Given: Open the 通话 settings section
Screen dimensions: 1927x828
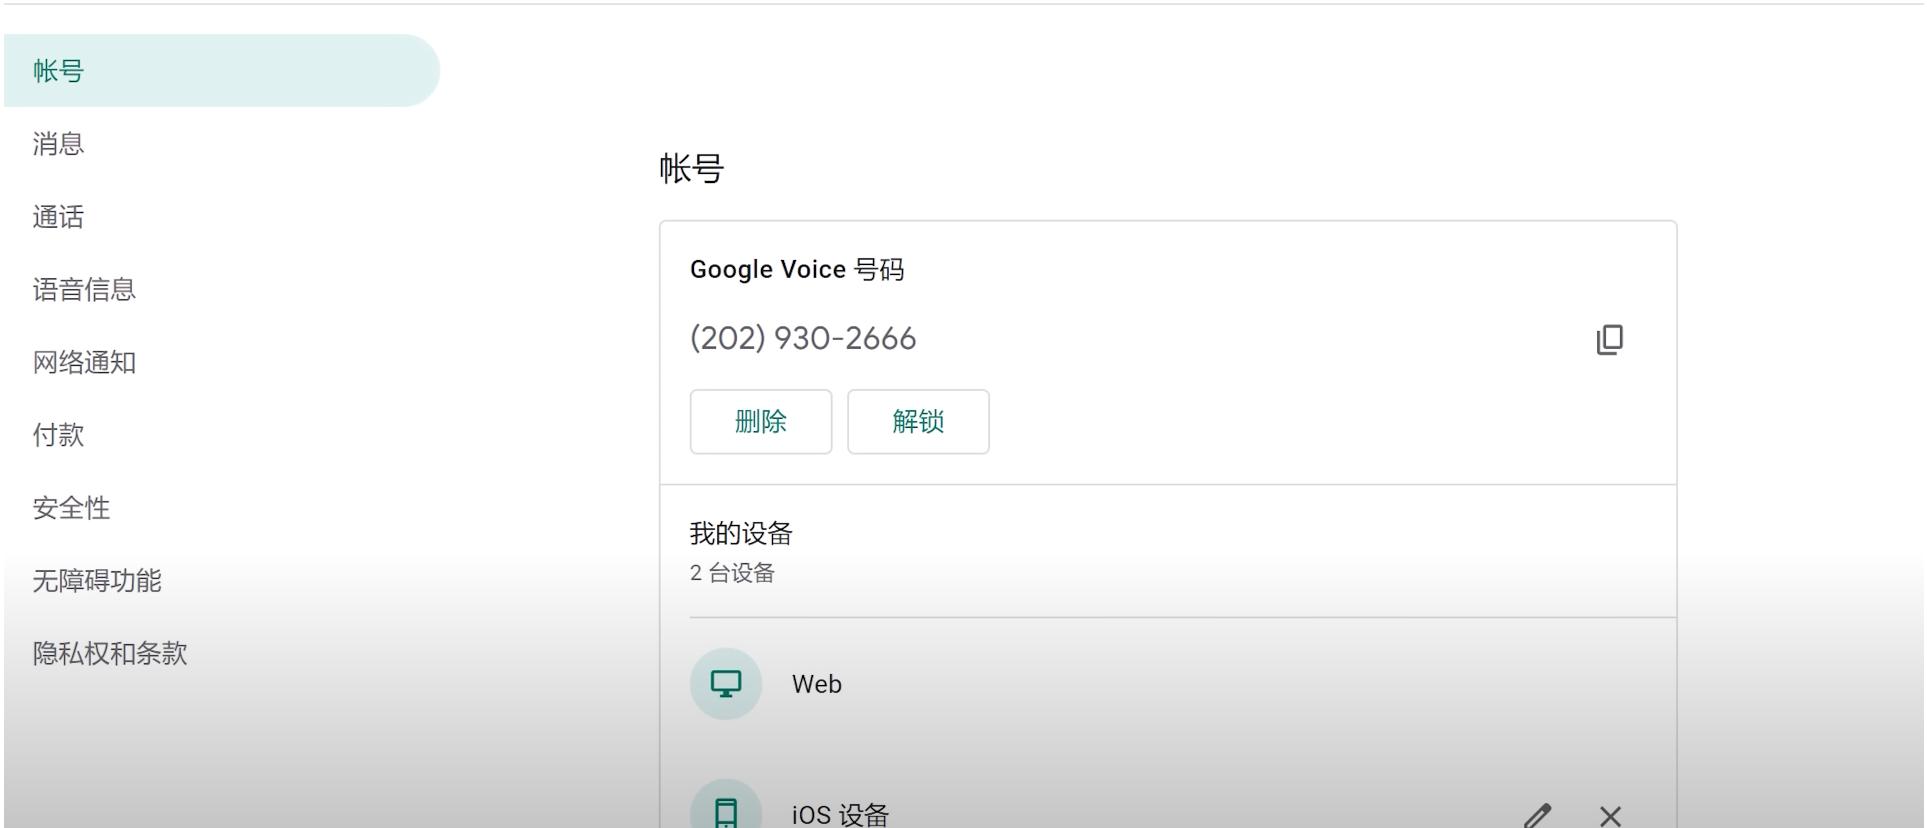Looking at the screenshot, I should (58, 217).
